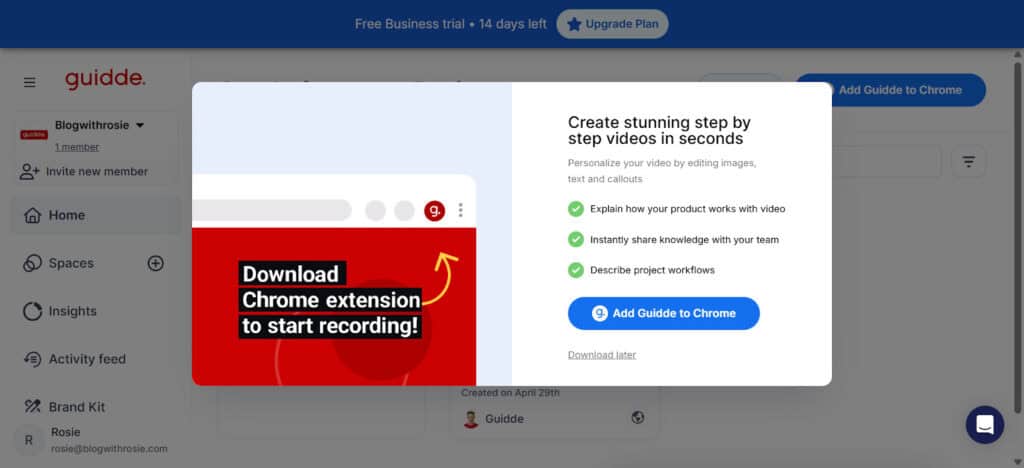
Task: Open the Home menu item
Action: click(95, 215)
